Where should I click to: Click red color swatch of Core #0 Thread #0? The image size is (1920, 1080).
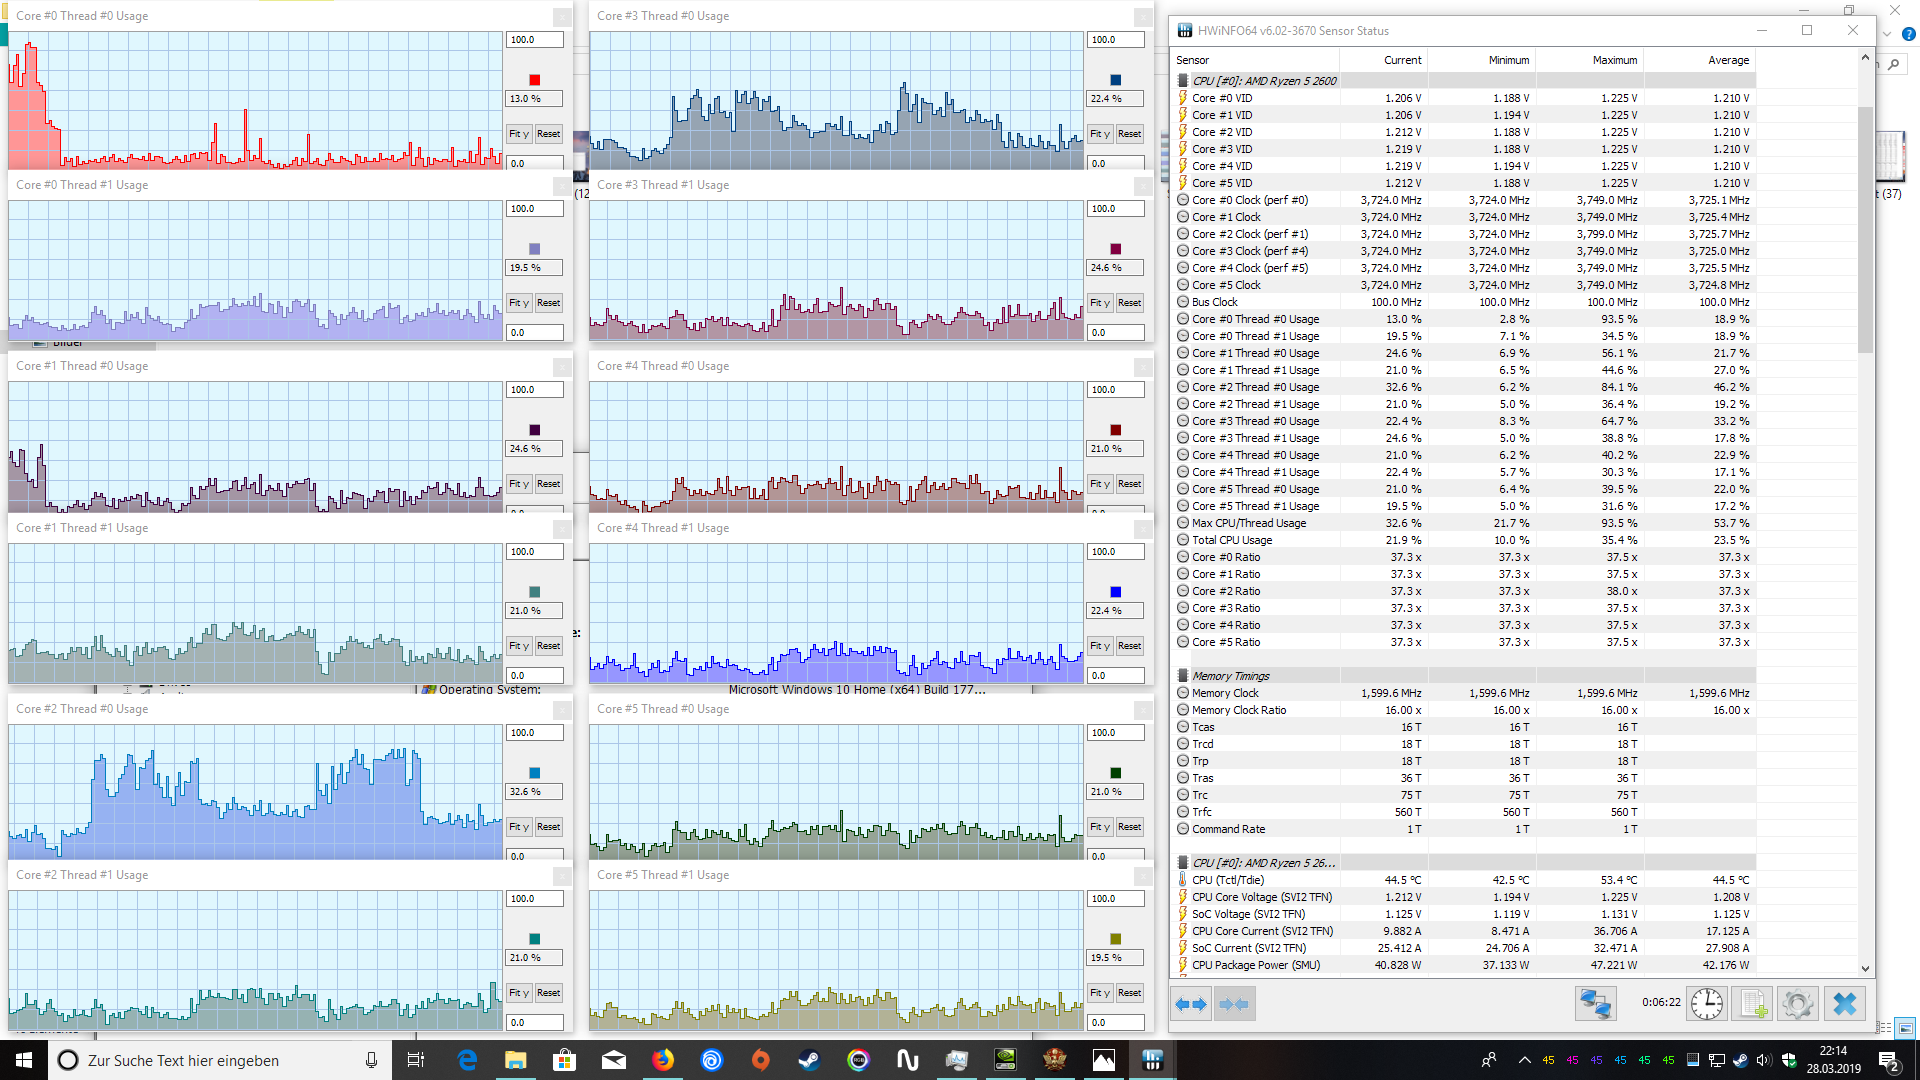click(x=534, y=80)
